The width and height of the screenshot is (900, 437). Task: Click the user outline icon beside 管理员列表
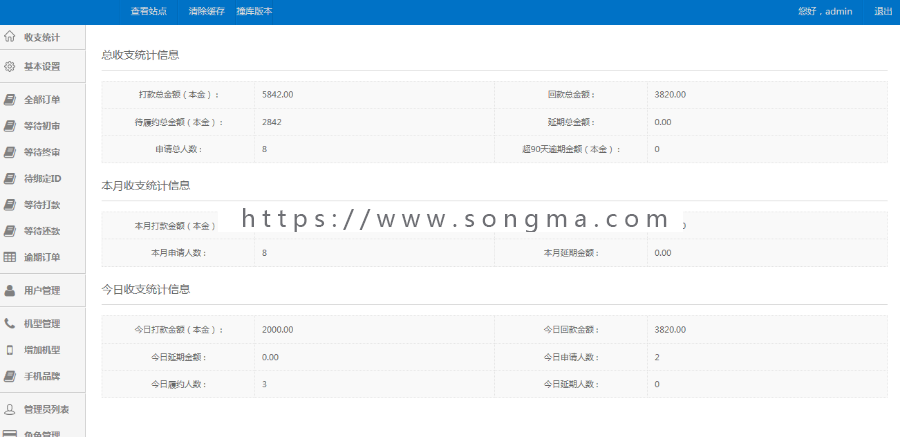coord(9,409)
